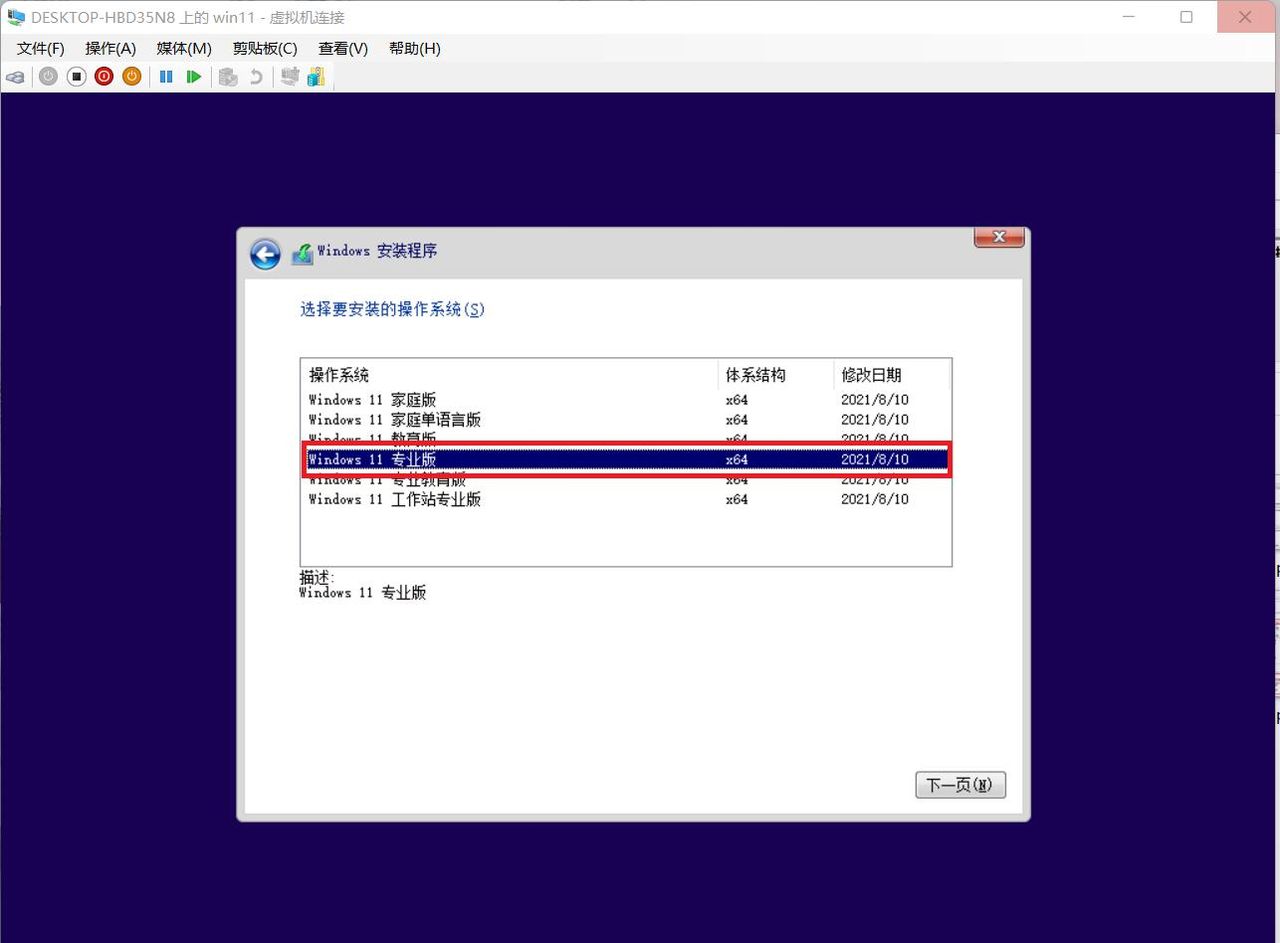Click the last toolbar icon on the right
This screenshot has height=943, width=1280.
coord(316,77)
